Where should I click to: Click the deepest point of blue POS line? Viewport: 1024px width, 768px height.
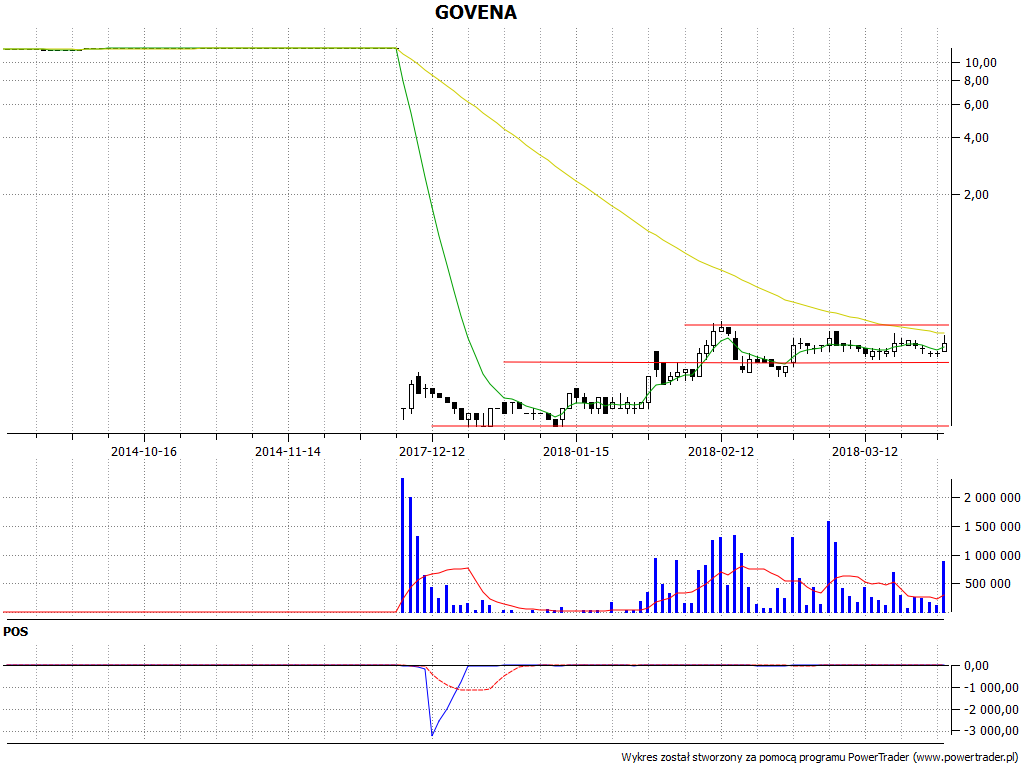pos(432,735)
